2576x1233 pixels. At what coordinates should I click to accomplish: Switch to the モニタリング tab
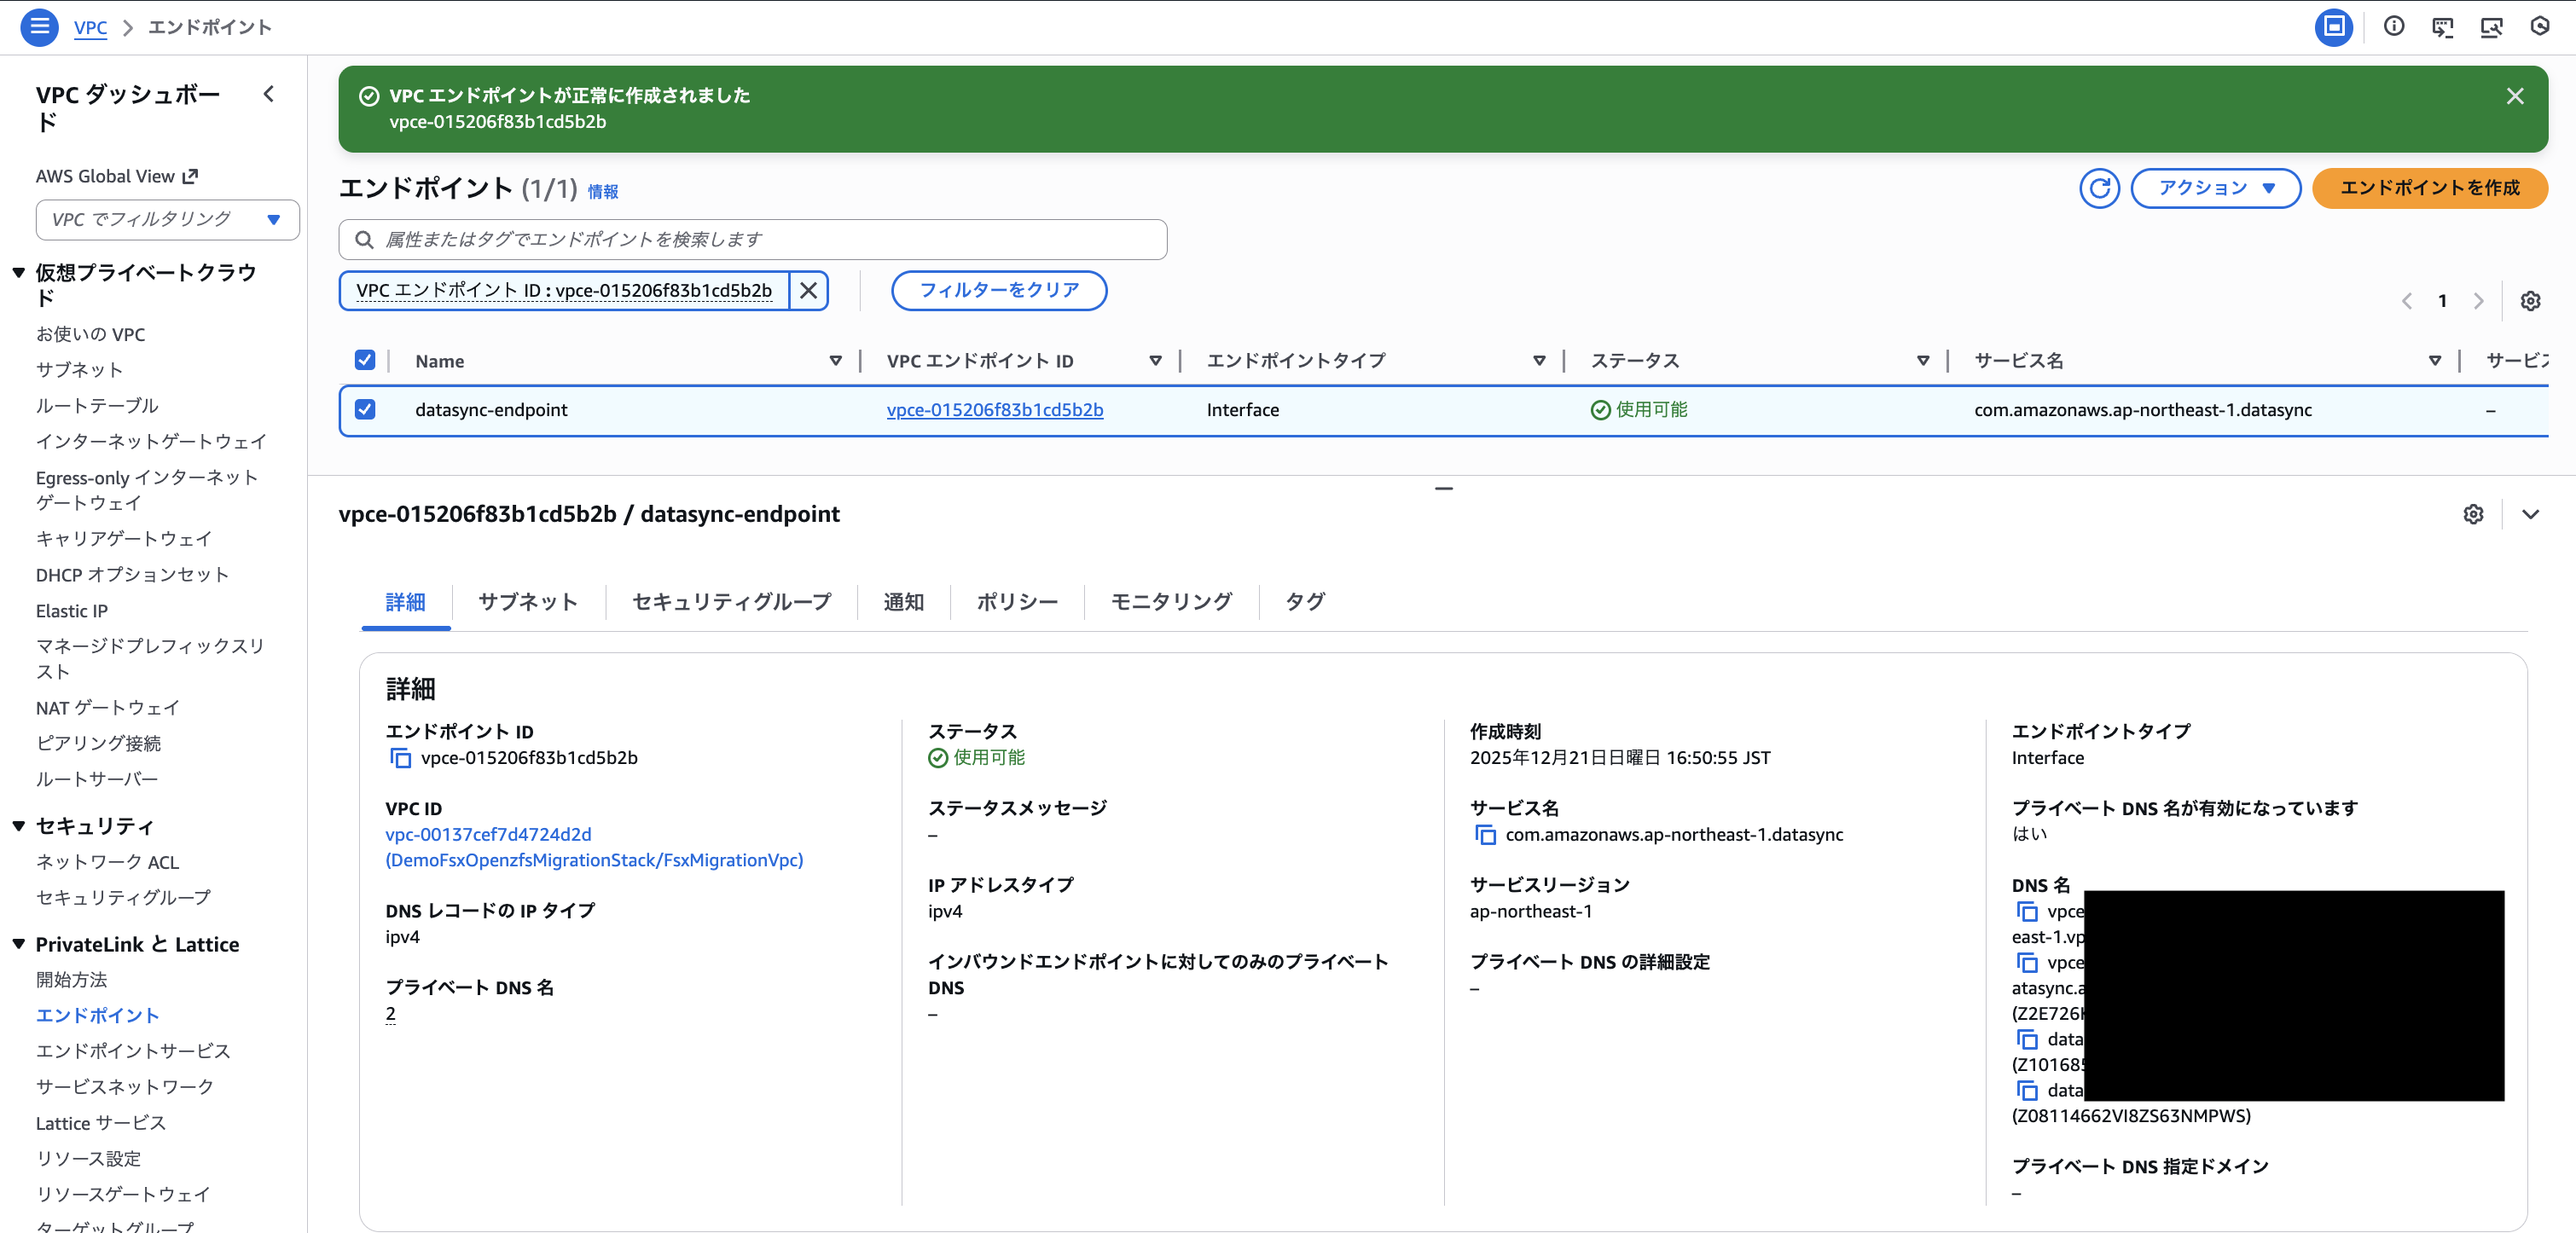pyautogui.click(x=1170, y=602)
